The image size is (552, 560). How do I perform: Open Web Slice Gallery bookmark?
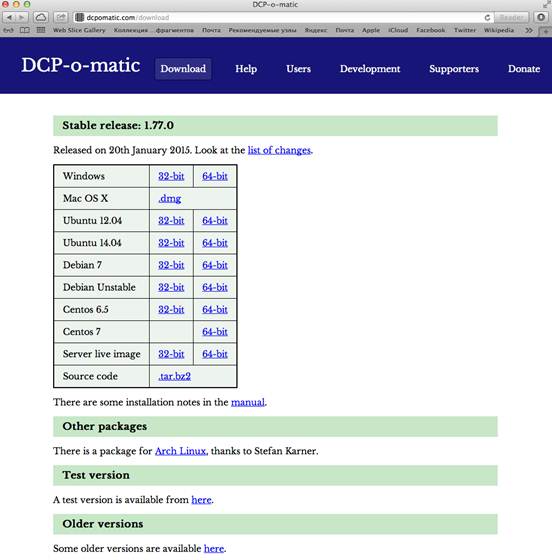[79, 30]
